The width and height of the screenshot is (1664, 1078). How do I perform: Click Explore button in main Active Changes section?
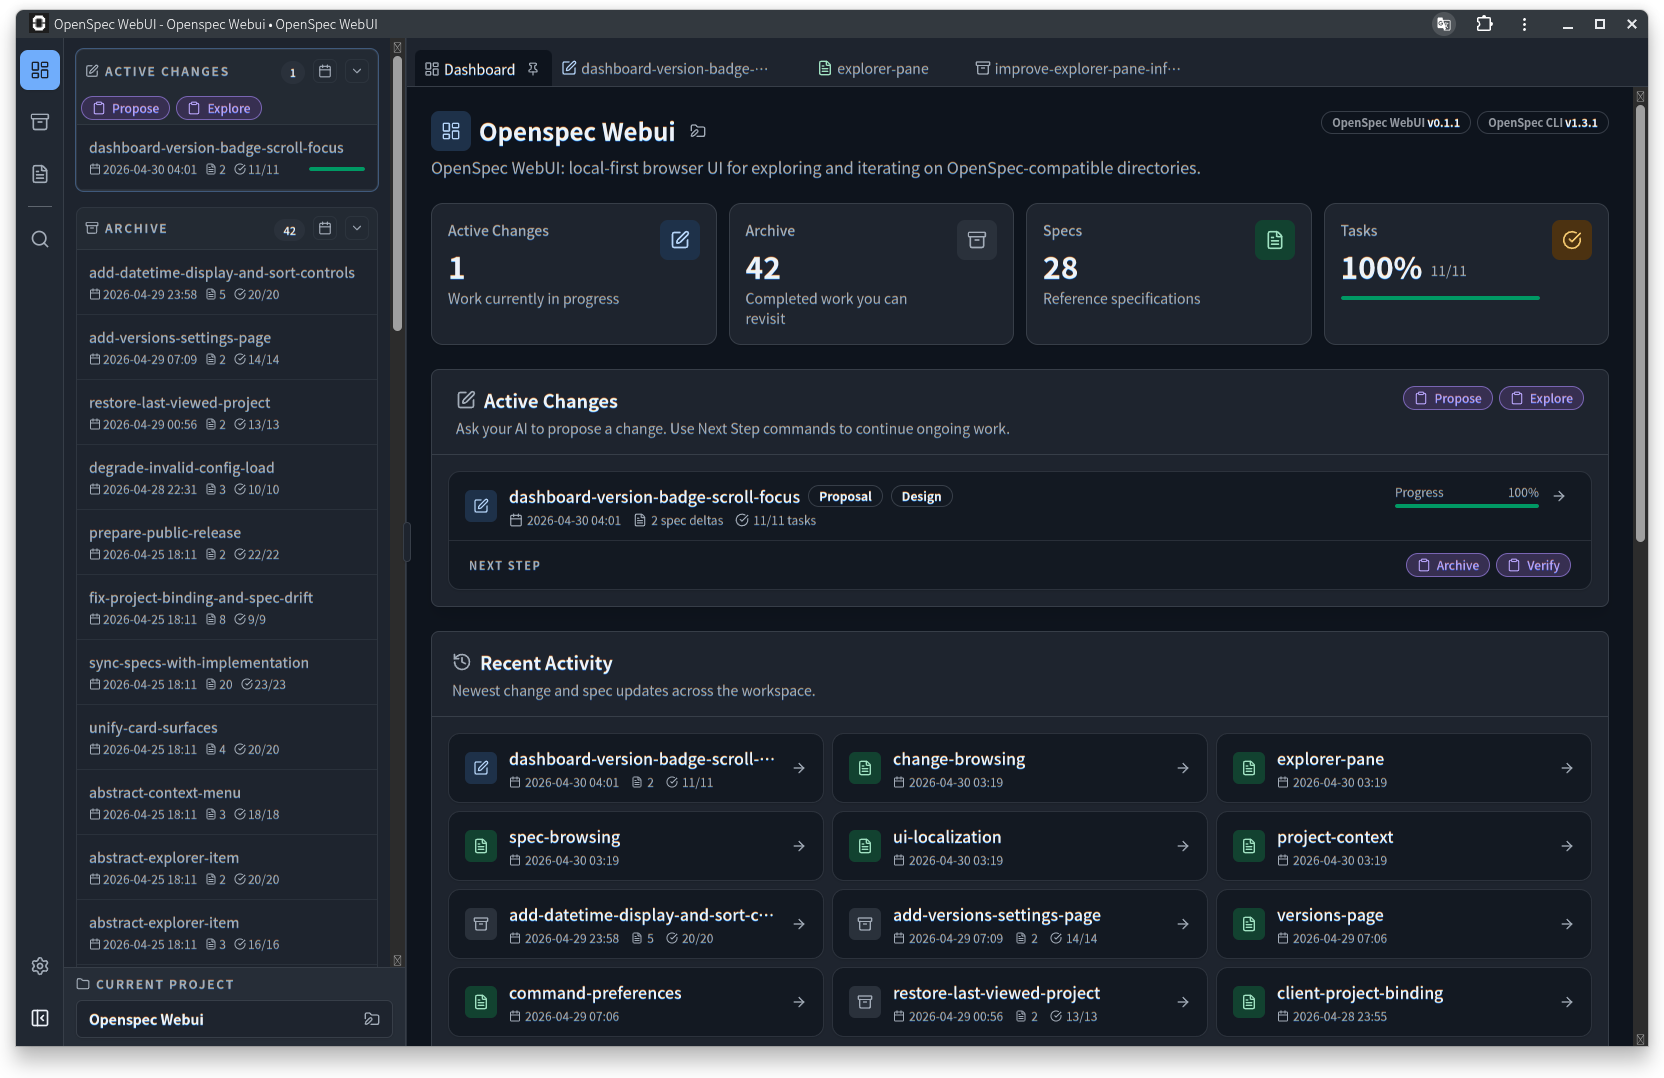[1541, 398]
